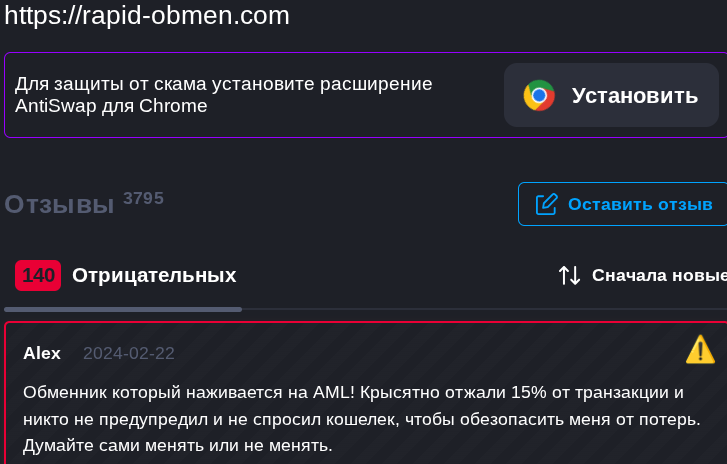Screen dimensions: 727x464
Task: Click the review line "Думайте сами менять"
Action: (x=177, y=445)
